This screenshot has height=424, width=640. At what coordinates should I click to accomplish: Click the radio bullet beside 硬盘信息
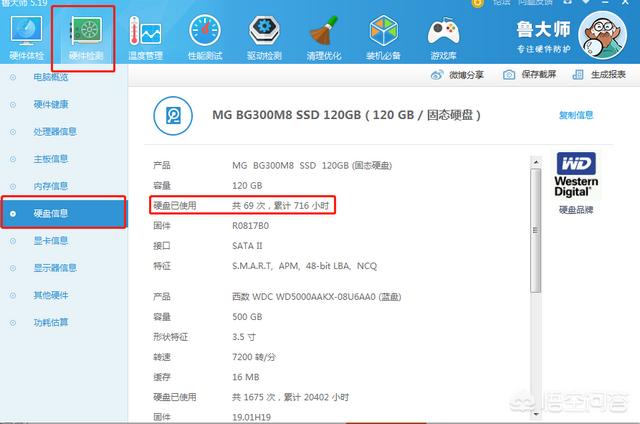[13, 213]
